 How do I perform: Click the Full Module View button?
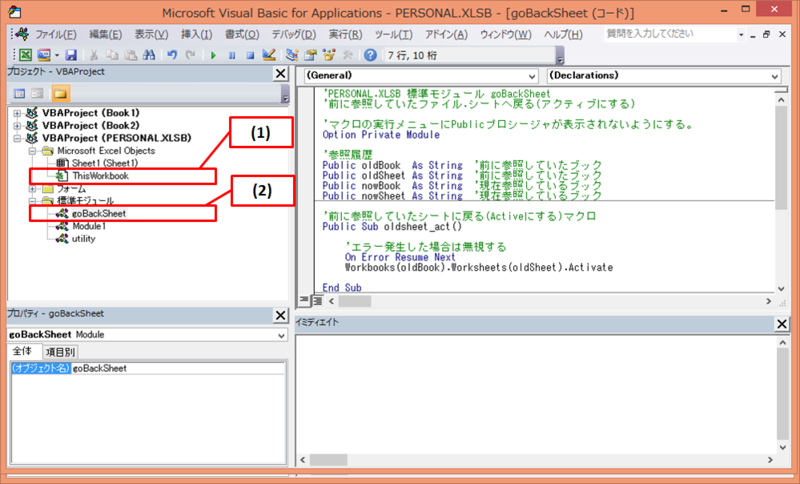(x=317, y=300)
